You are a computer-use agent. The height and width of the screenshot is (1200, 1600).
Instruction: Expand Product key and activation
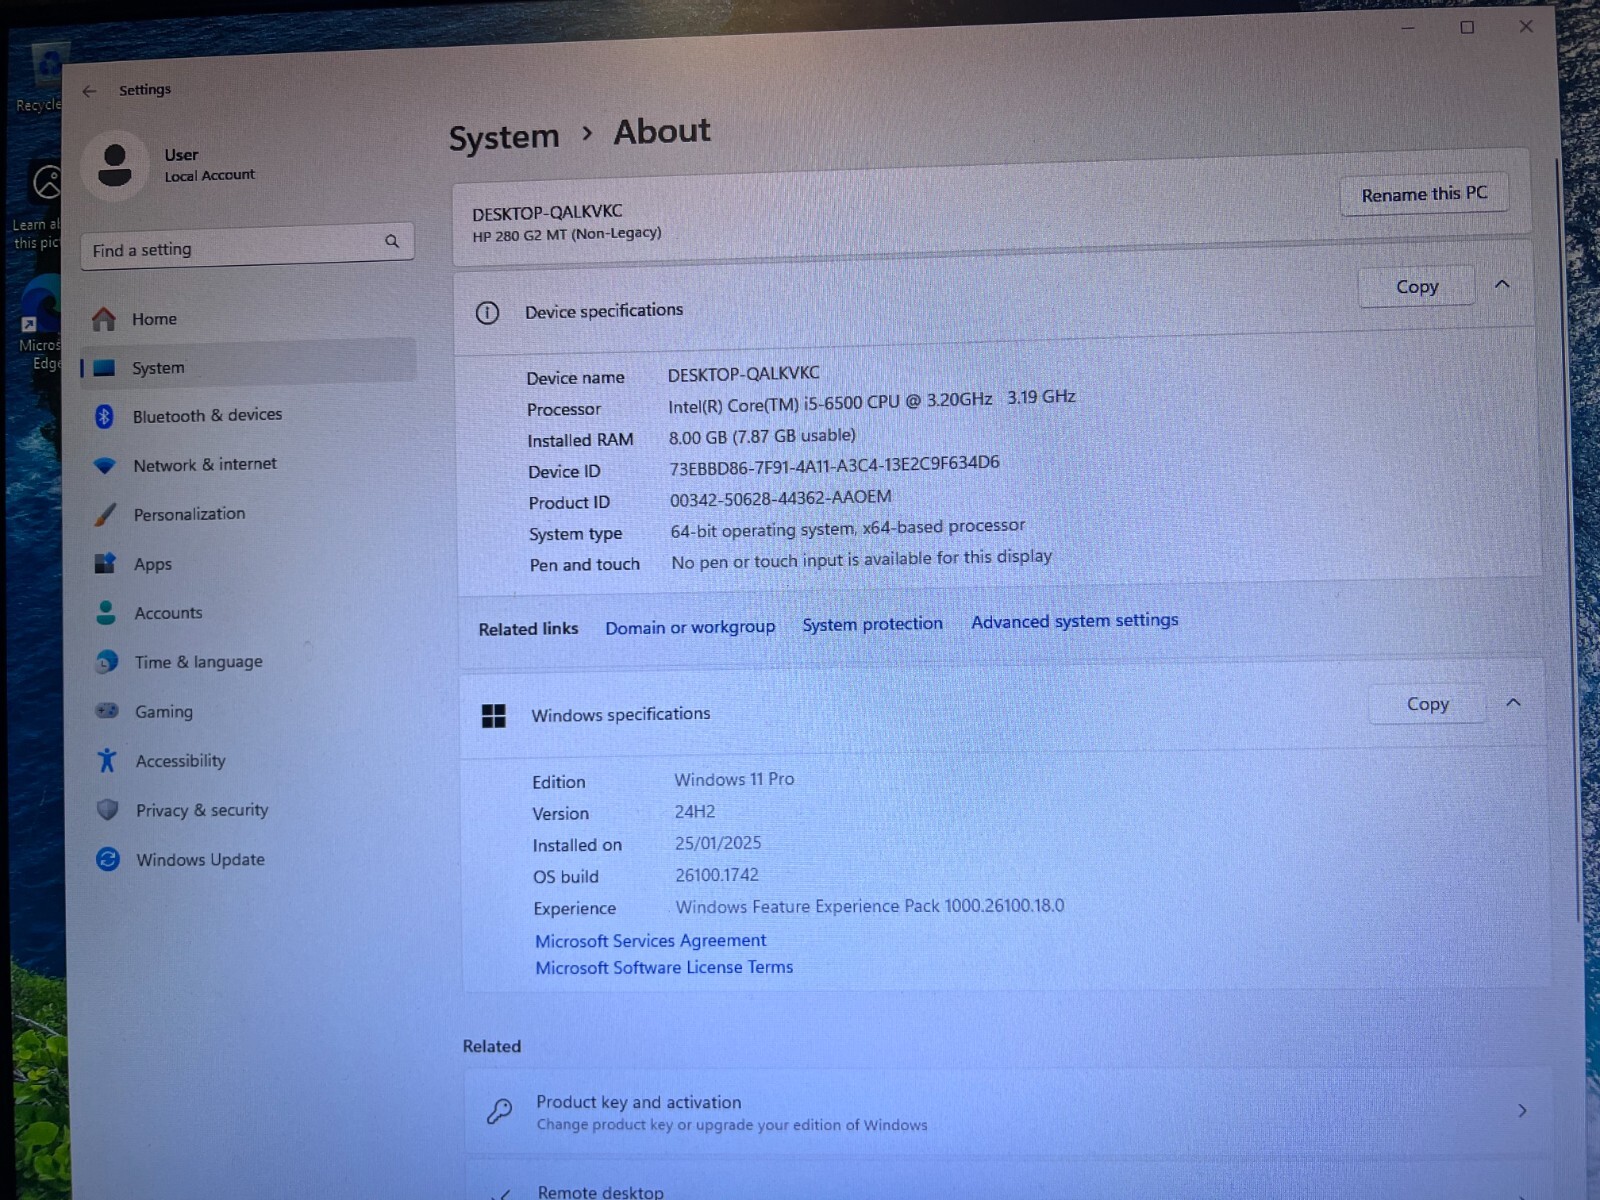[1521, 1111]
